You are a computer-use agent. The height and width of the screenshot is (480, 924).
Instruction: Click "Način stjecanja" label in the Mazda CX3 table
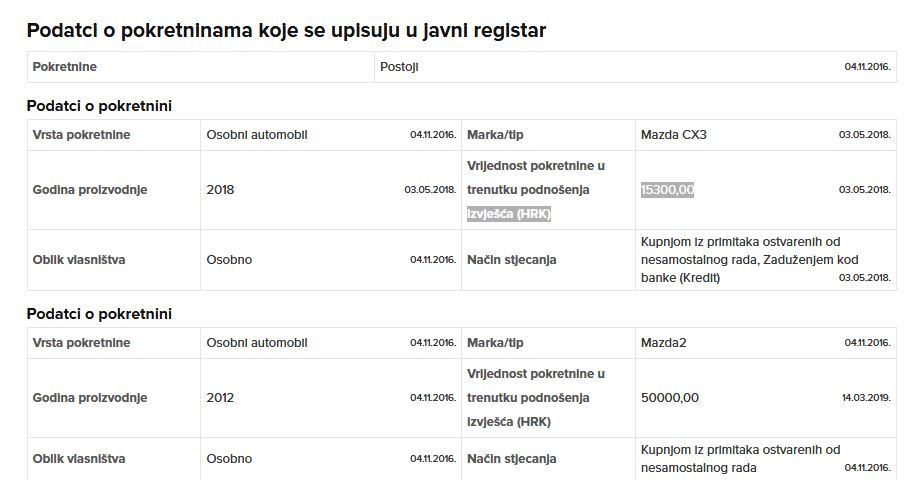[511, 260]
